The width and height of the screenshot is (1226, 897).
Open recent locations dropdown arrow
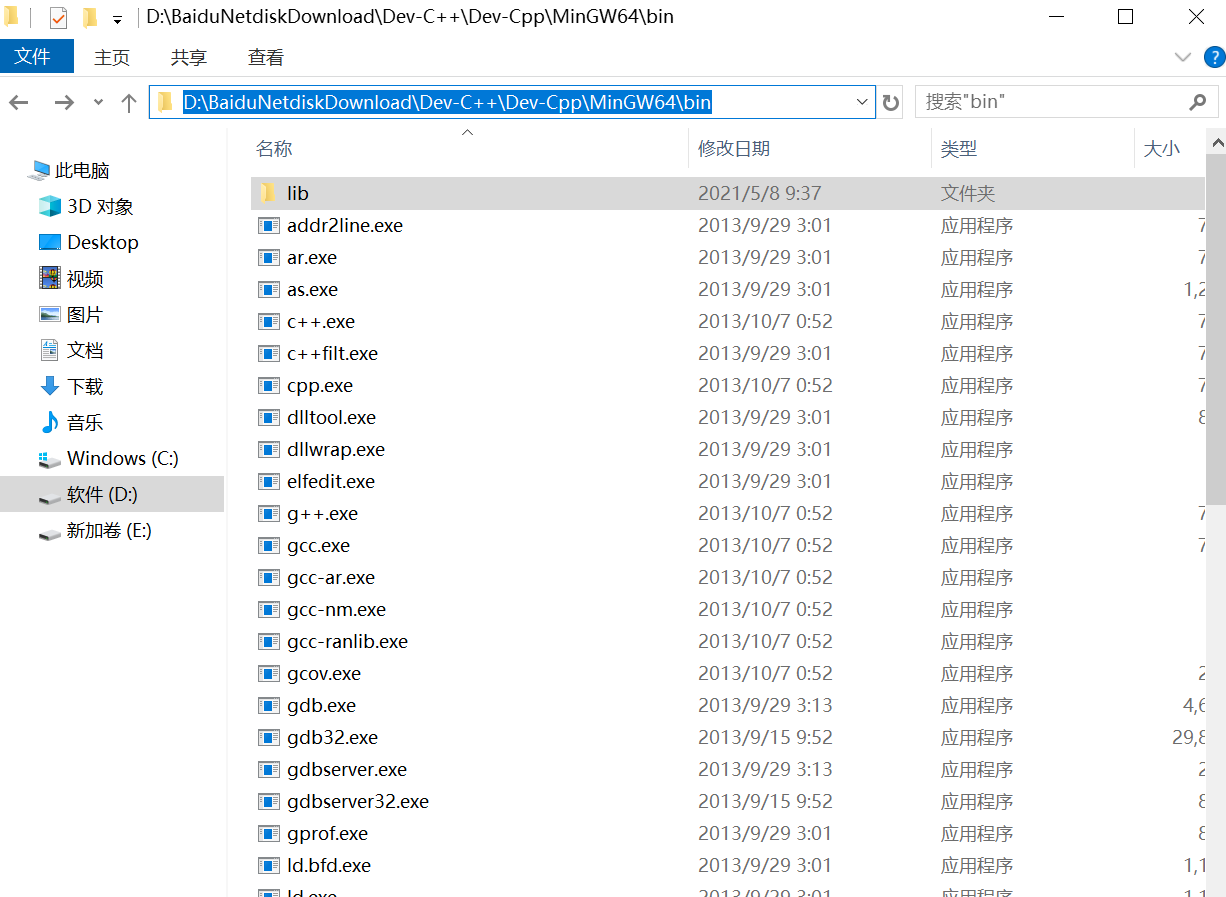(98, 102)
